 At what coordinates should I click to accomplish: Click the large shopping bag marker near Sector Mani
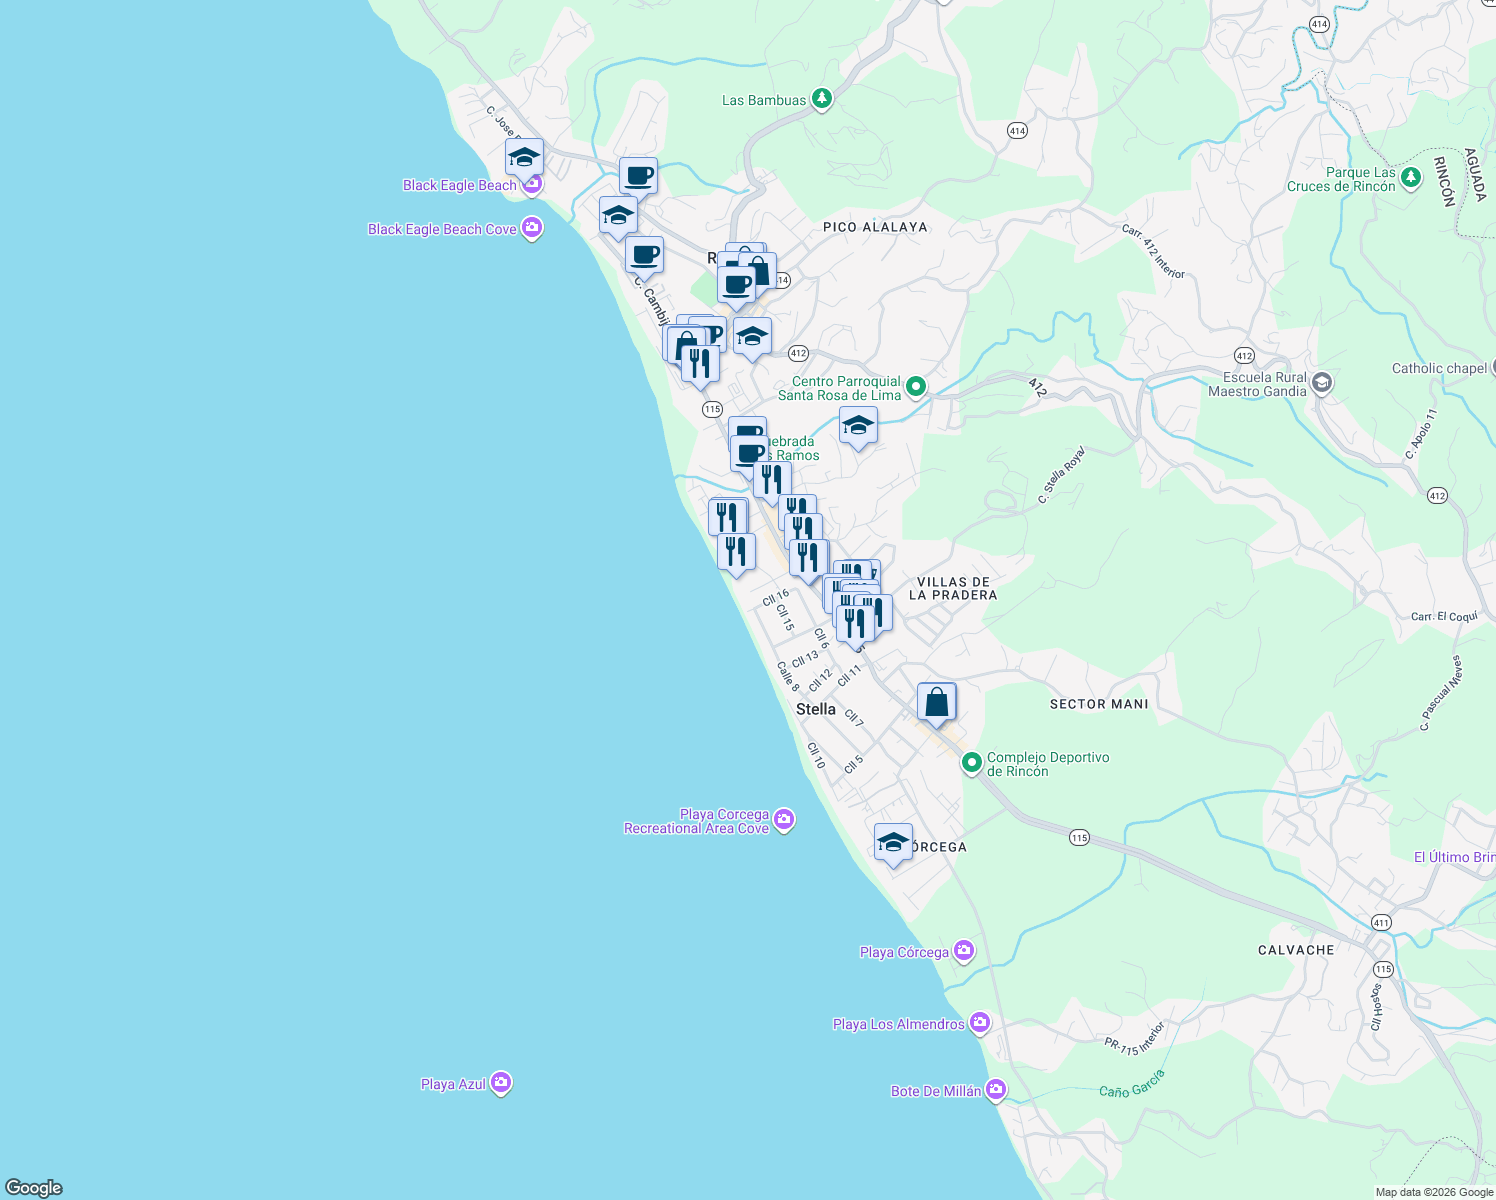(x=936, y=702)
